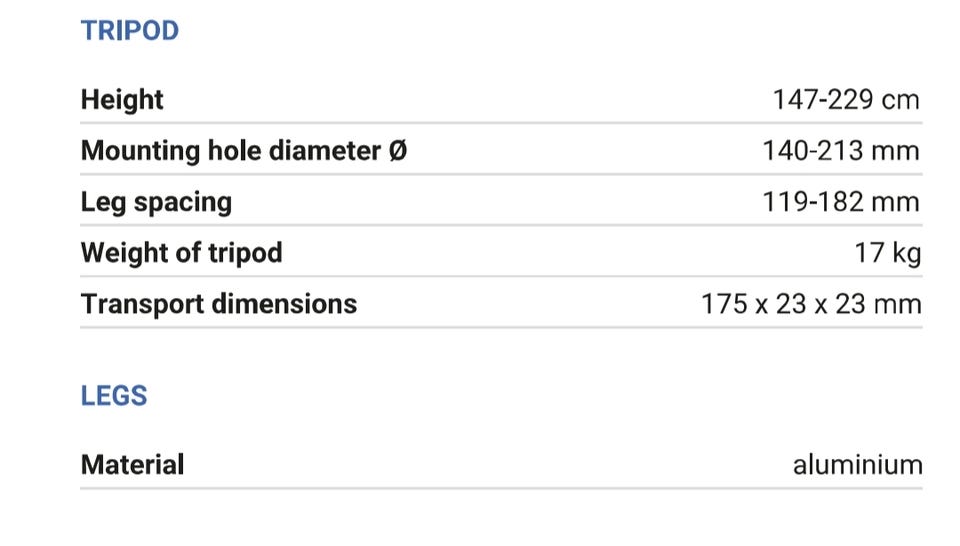Click the divider line under Leg spacing row
The width and height of the screenshot is (960, 546).
click(x=500, y=226)
